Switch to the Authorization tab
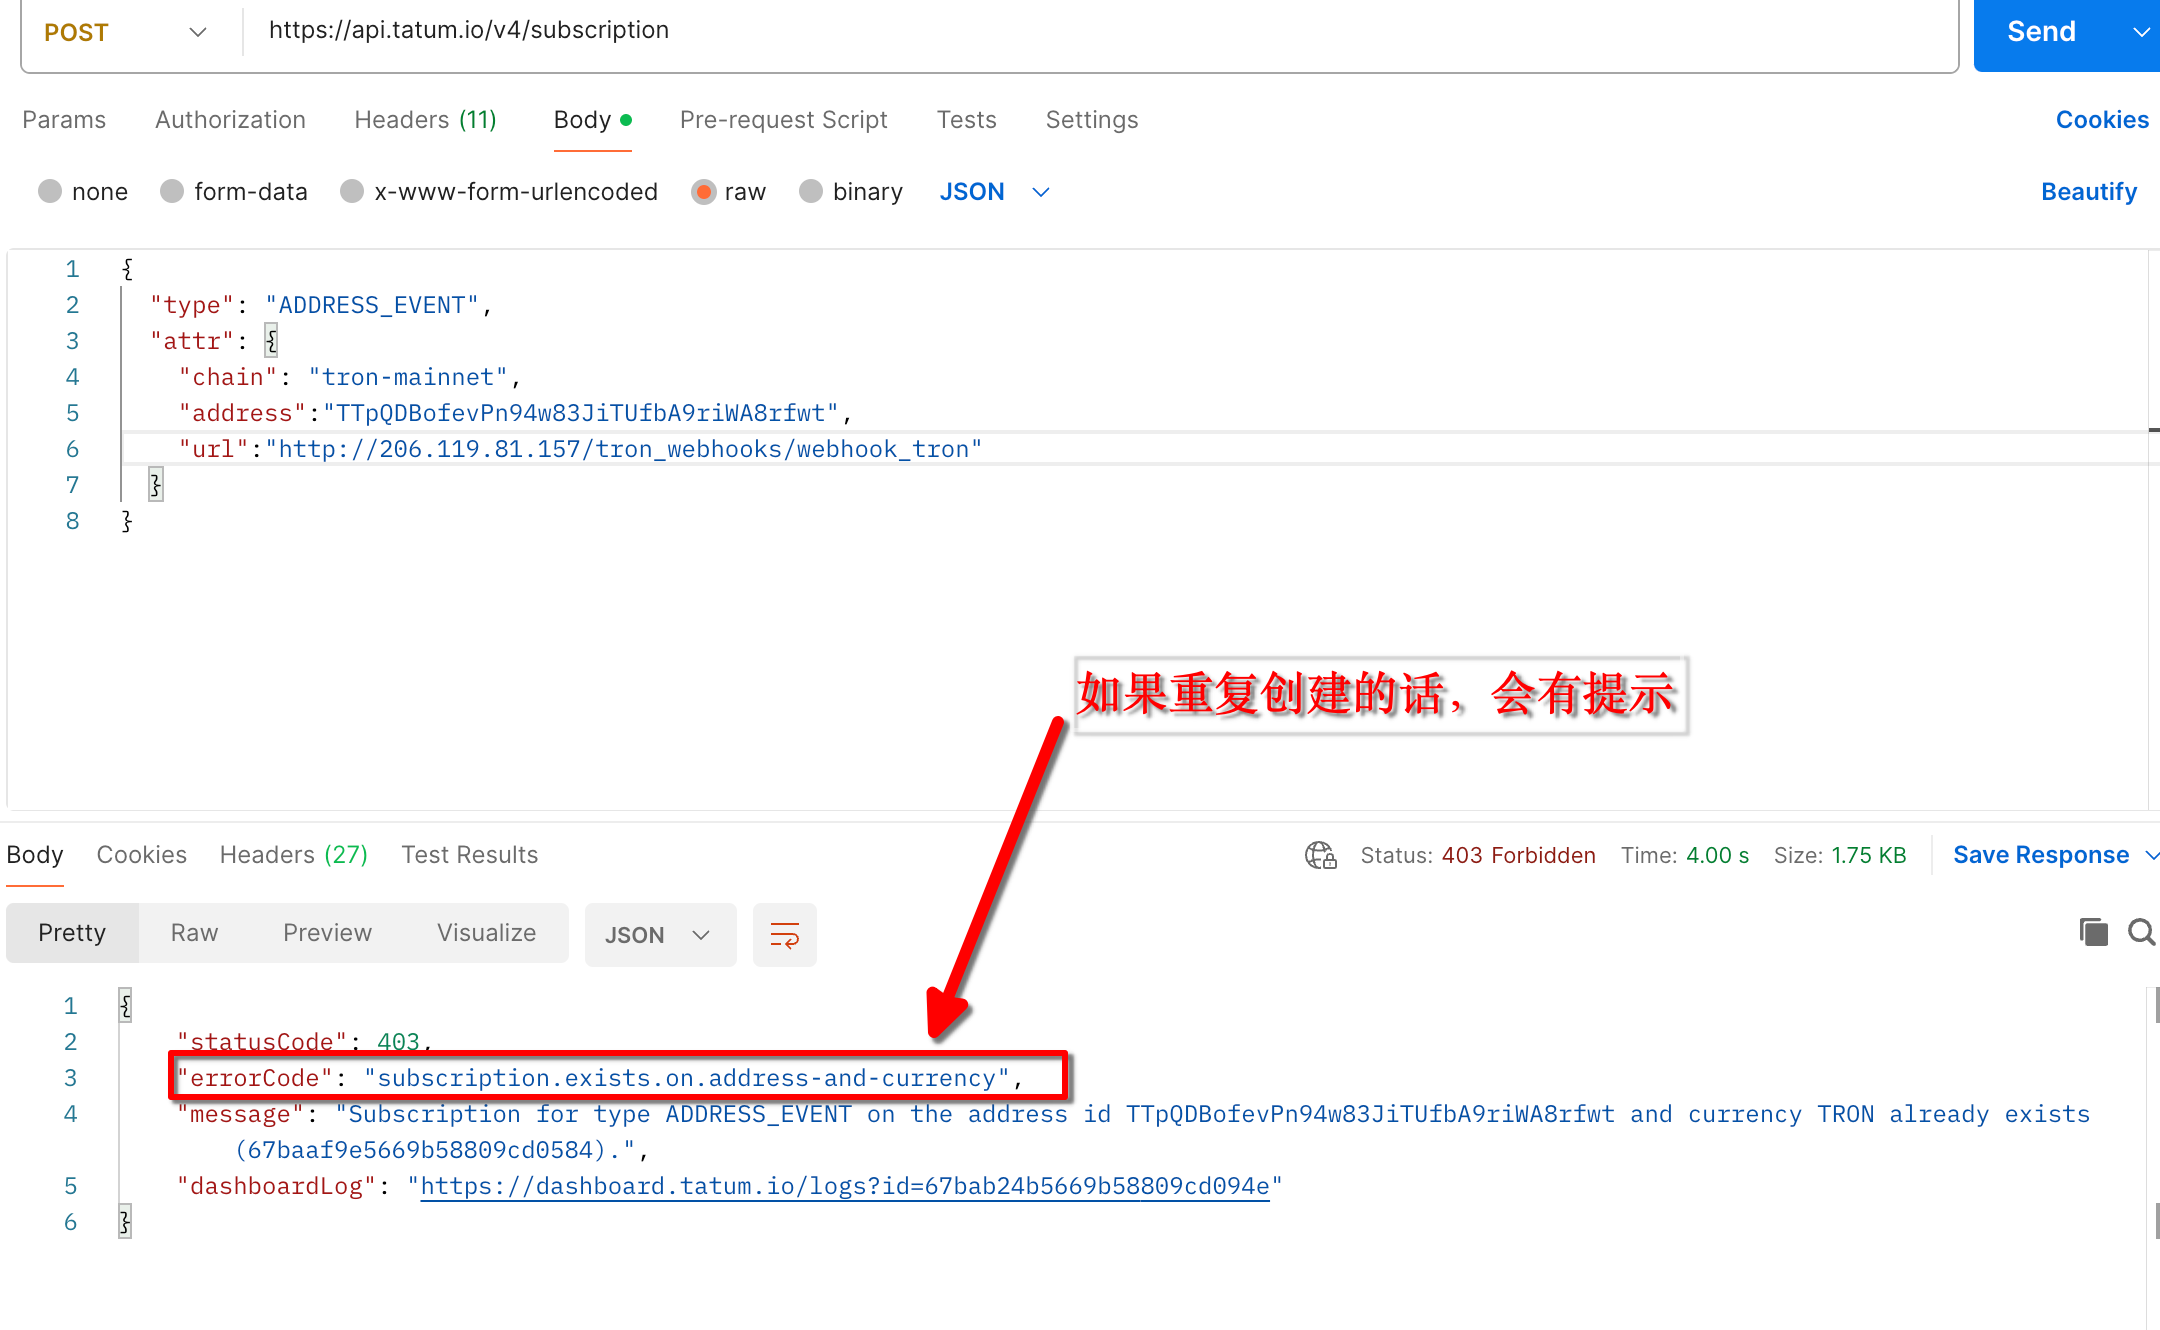2160x1330 pixels. (230, 120)
